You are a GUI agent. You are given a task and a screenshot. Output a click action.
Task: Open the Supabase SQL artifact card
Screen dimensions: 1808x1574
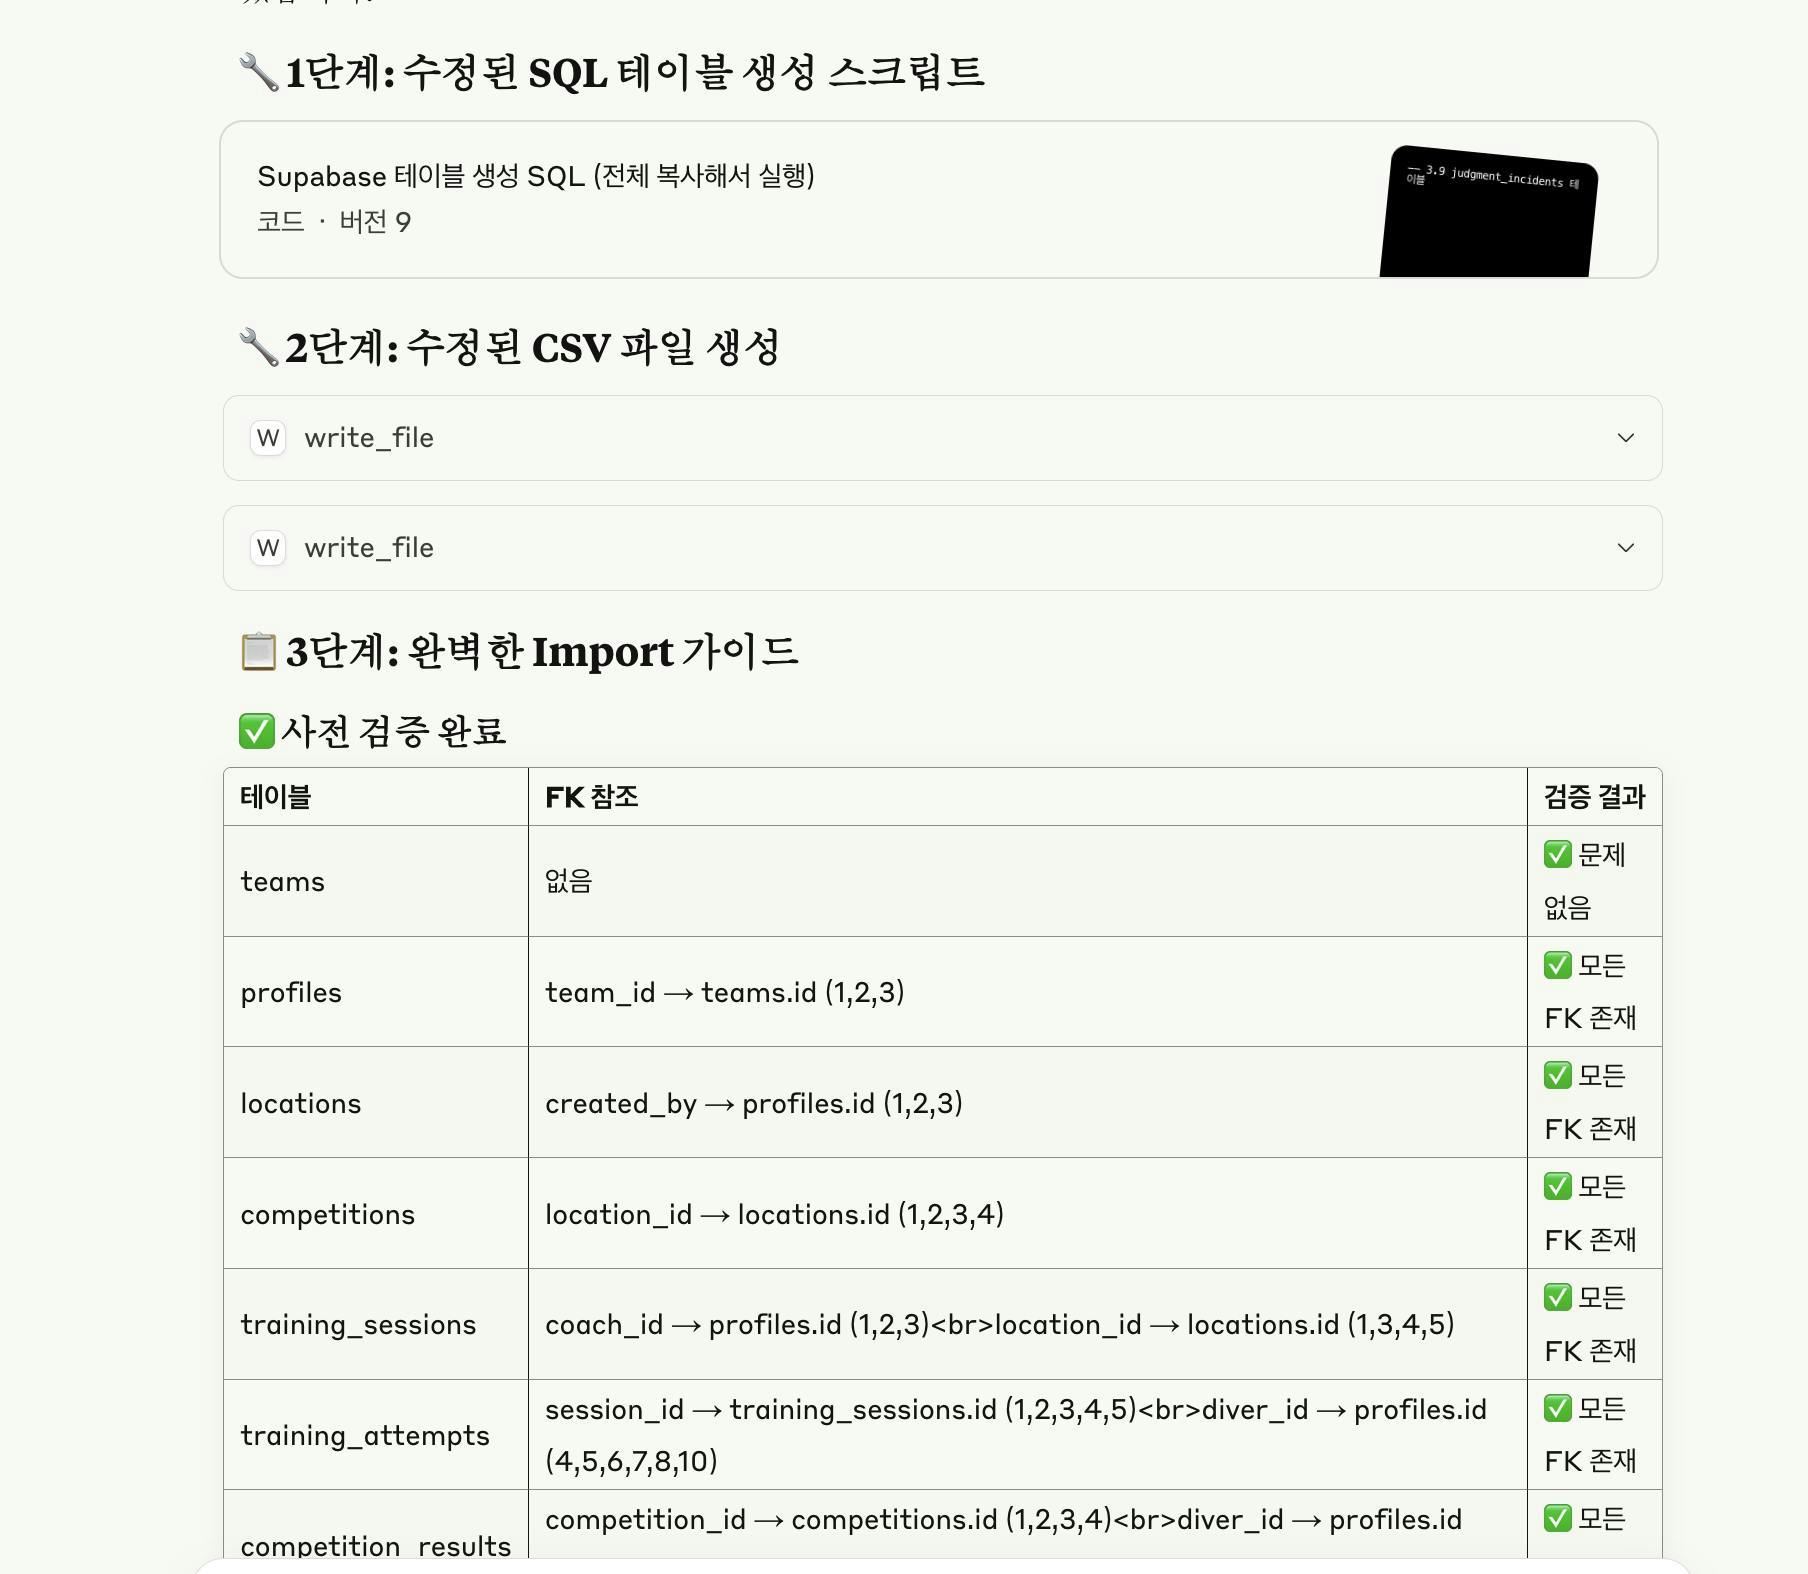click(x=938, y=200)
